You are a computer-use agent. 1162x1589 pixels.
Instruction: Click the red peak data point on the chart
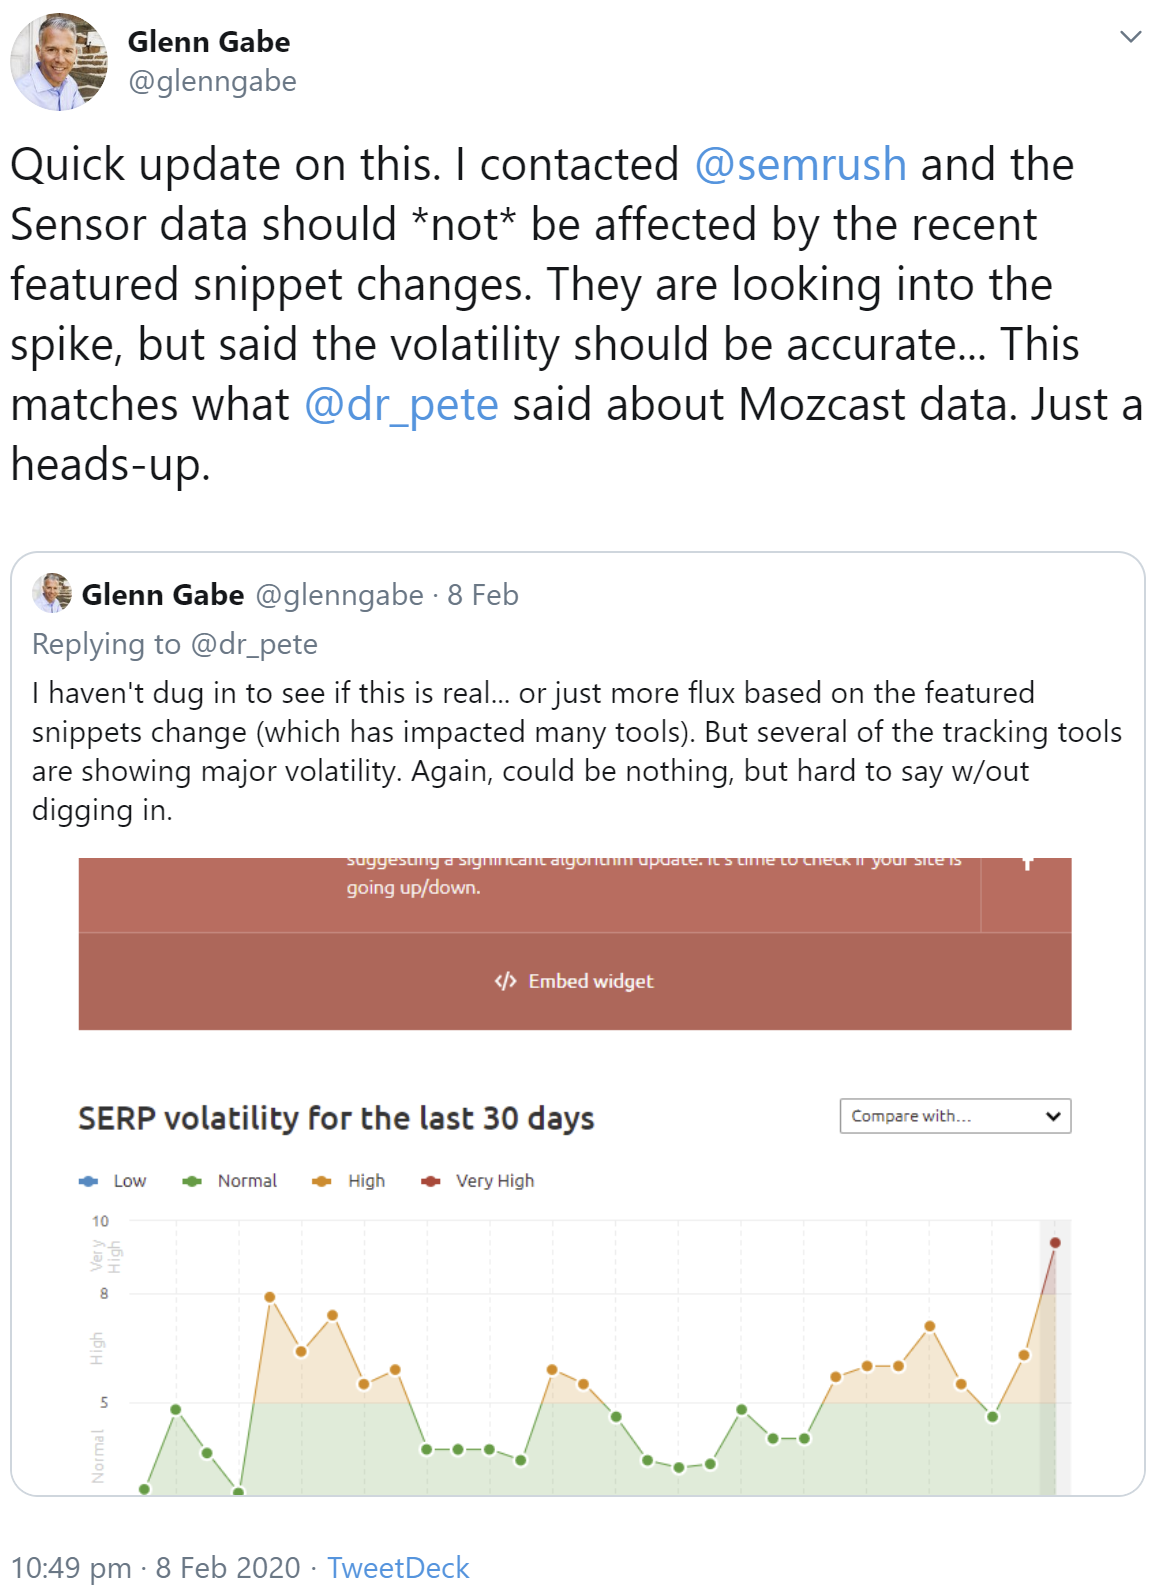(x=1053, y=1241)
